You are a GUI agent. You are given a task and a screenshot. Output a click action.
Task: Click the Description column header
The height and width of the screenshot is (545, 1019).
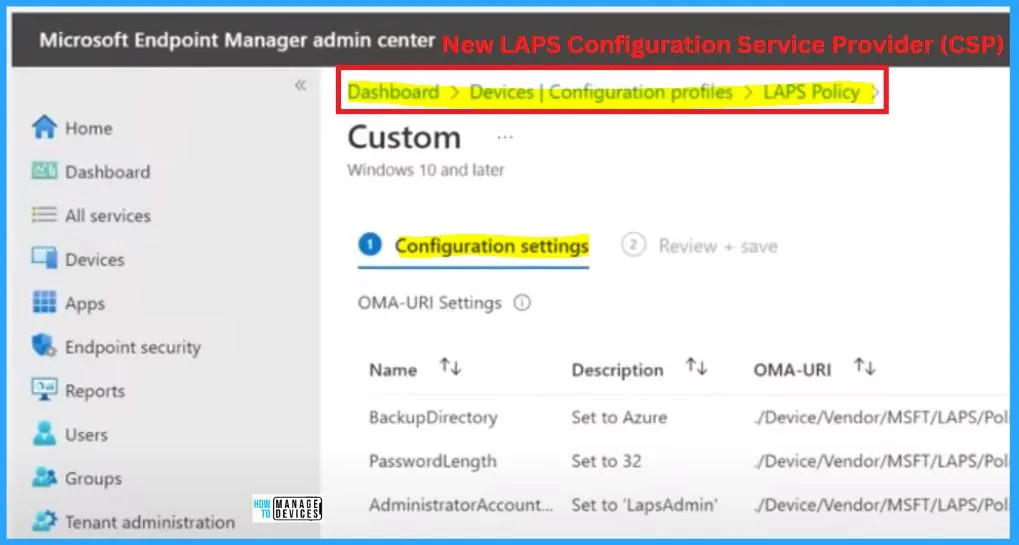coord(617,370)
